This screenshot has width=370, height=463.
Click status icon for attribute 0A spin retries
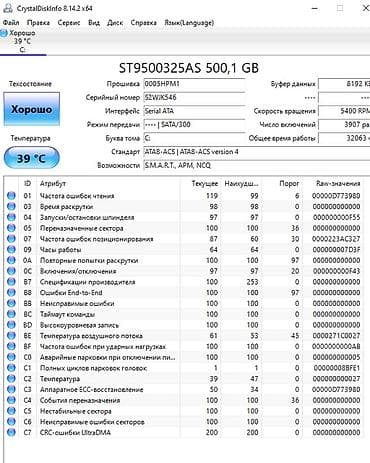pos(11,260)
